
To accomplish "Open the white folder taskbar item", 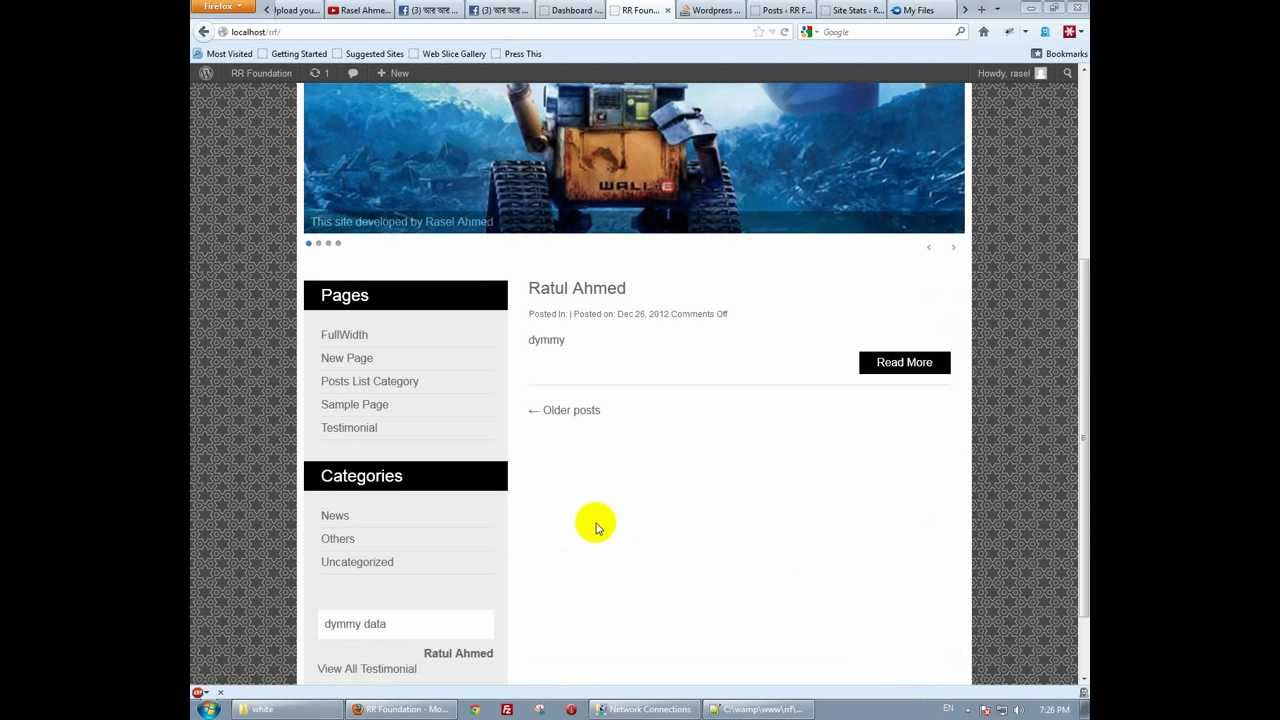I will (x=286, y=709).
